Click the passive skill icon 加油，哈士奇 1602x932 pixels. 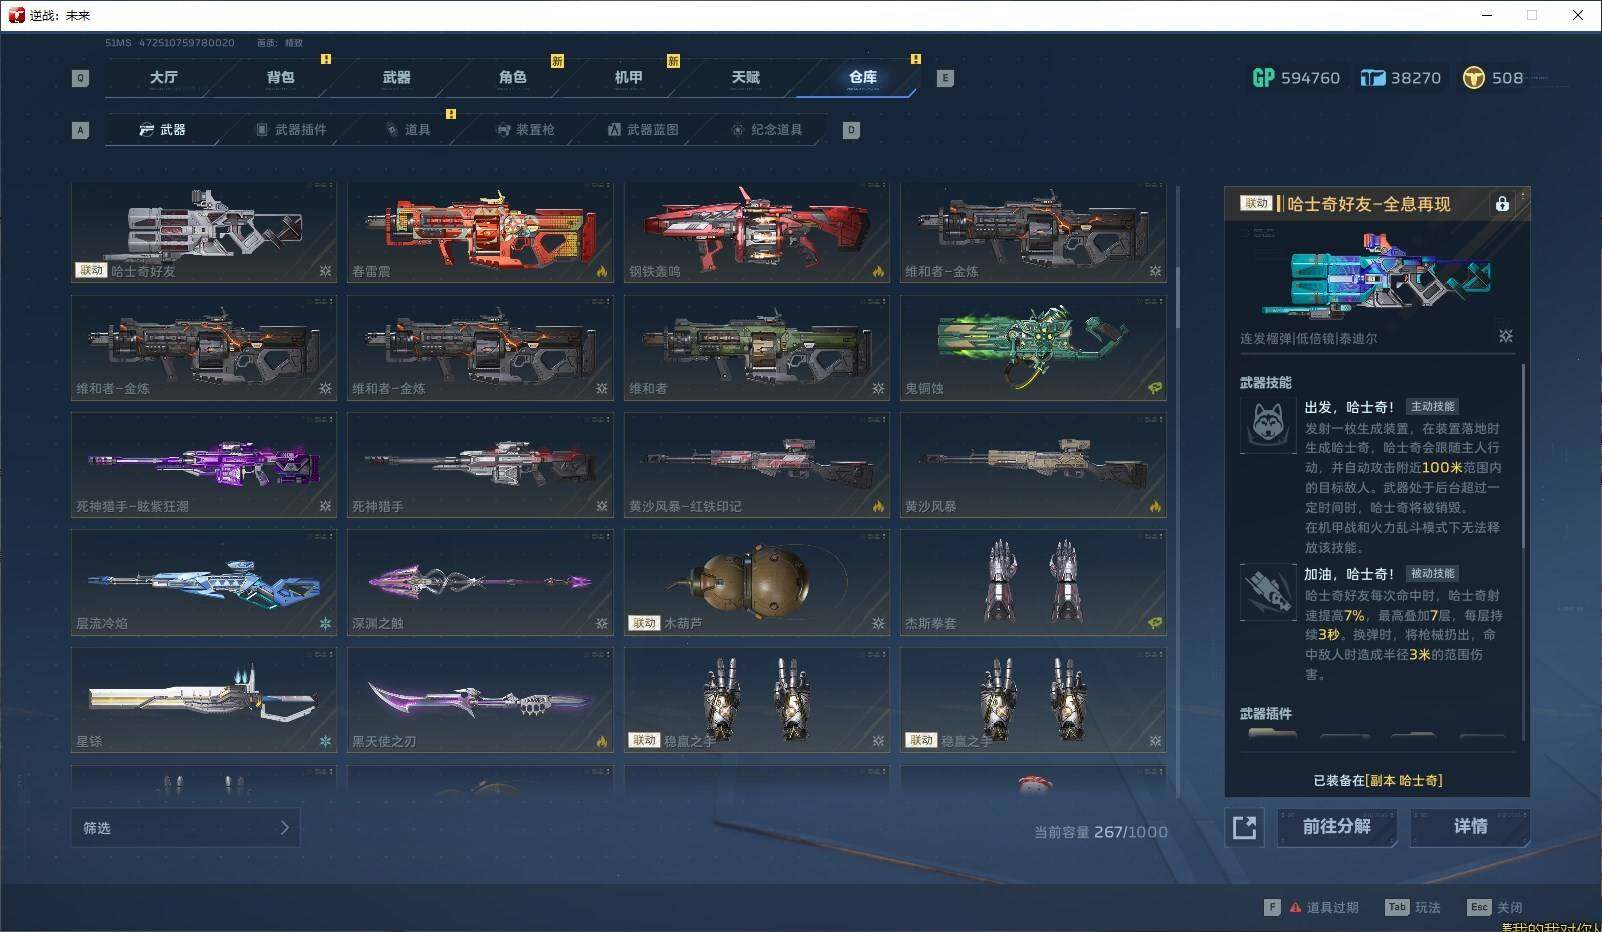[1268, 591]
